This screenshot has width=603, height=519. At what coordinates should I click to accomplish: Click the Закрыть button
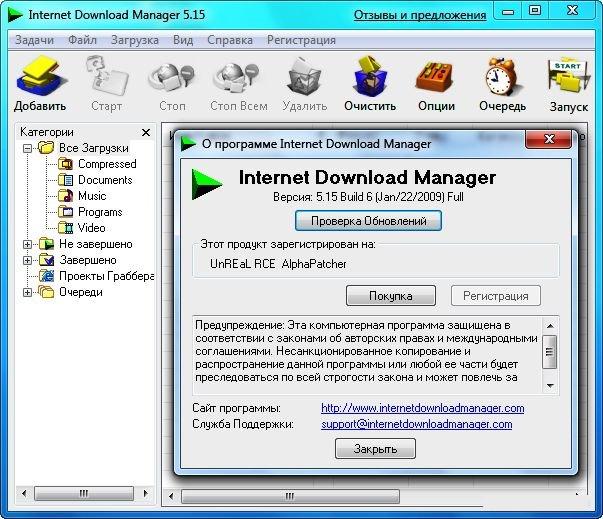(375, 449)
